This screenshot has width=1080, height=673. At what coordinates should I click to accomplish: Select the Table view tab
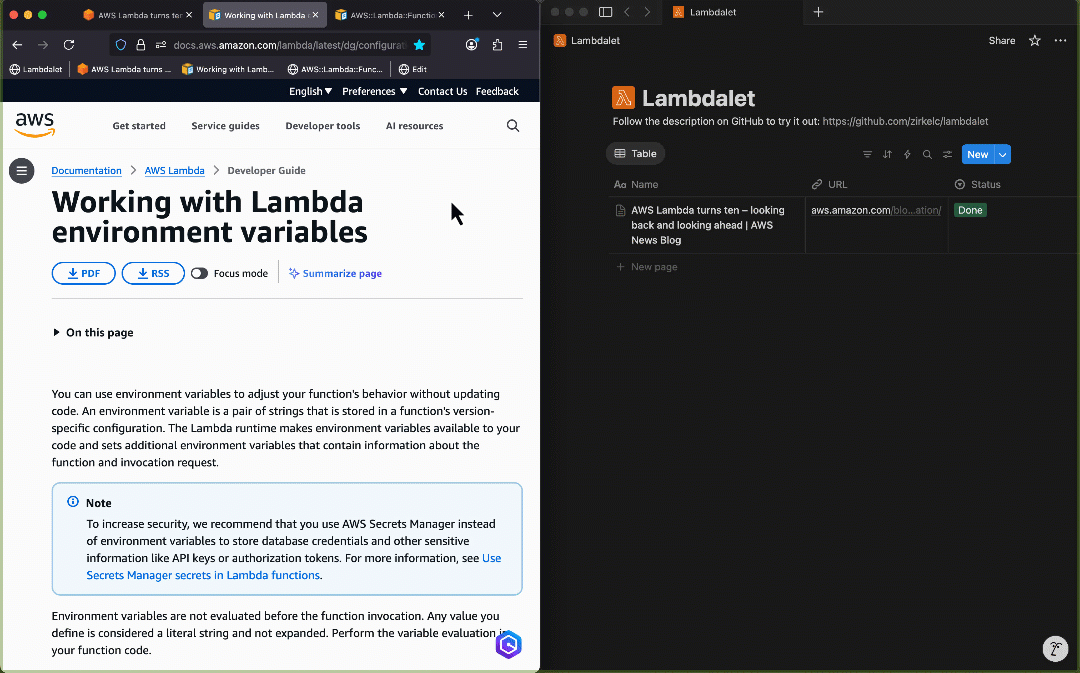[635, 154]
